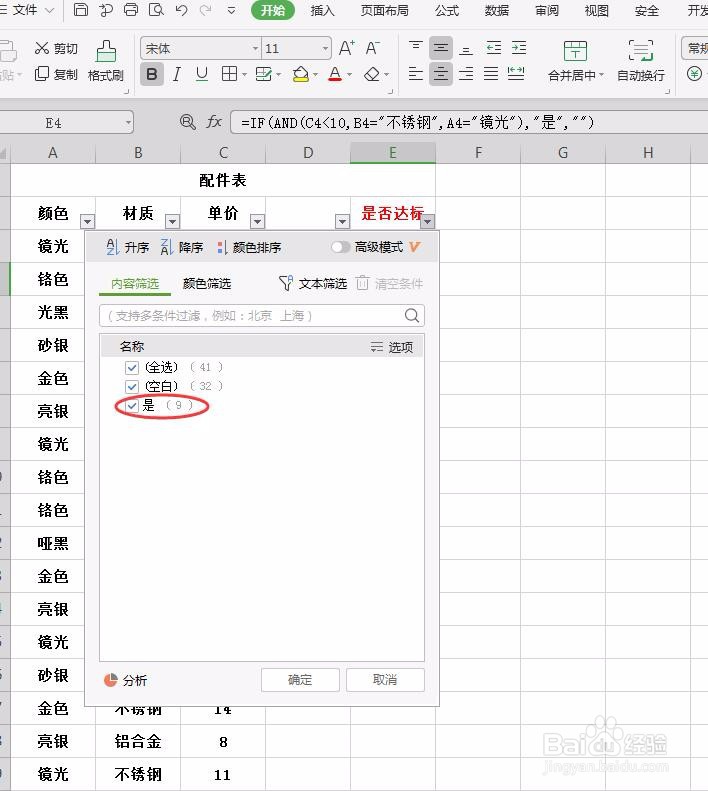
Task: Decrease indent icon
Action: 494,48
